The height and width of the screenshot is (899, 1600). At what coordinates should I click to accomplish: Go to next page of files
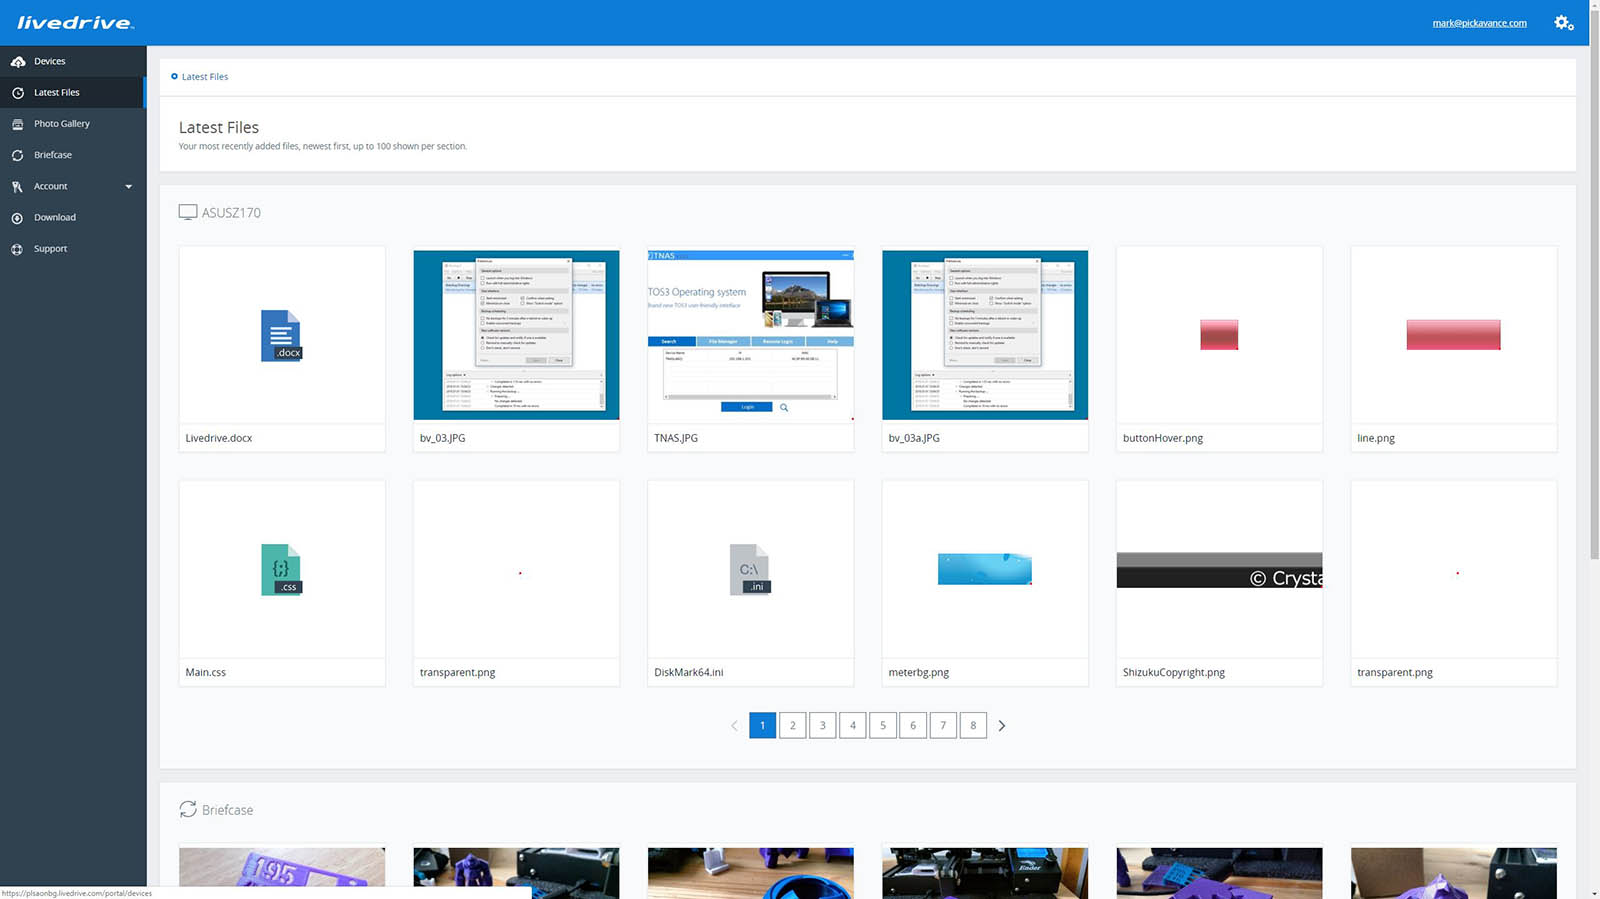pos(1001,725)
